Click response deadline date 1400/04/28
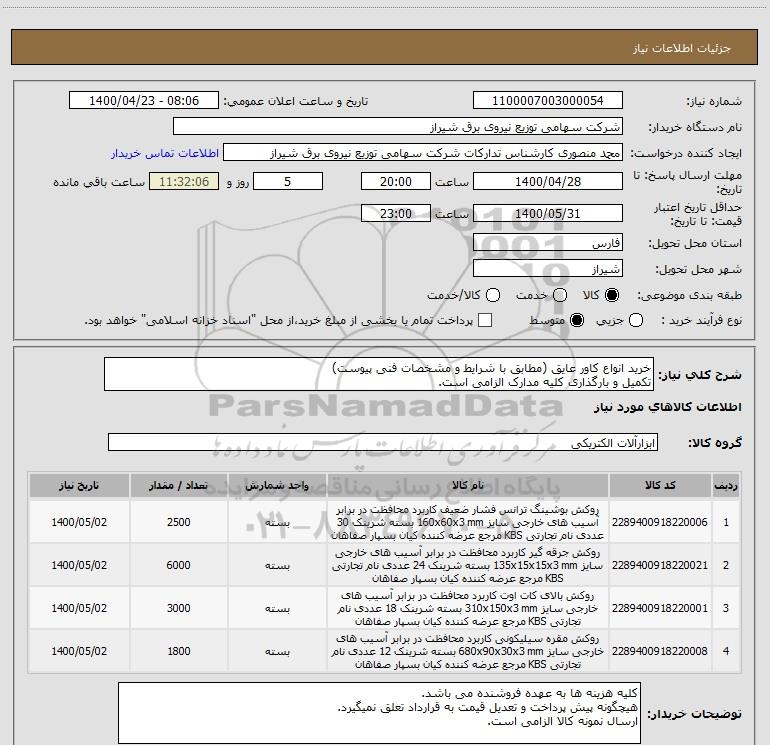The height and width of the screenshot is (745, 770). coord(548,181)
